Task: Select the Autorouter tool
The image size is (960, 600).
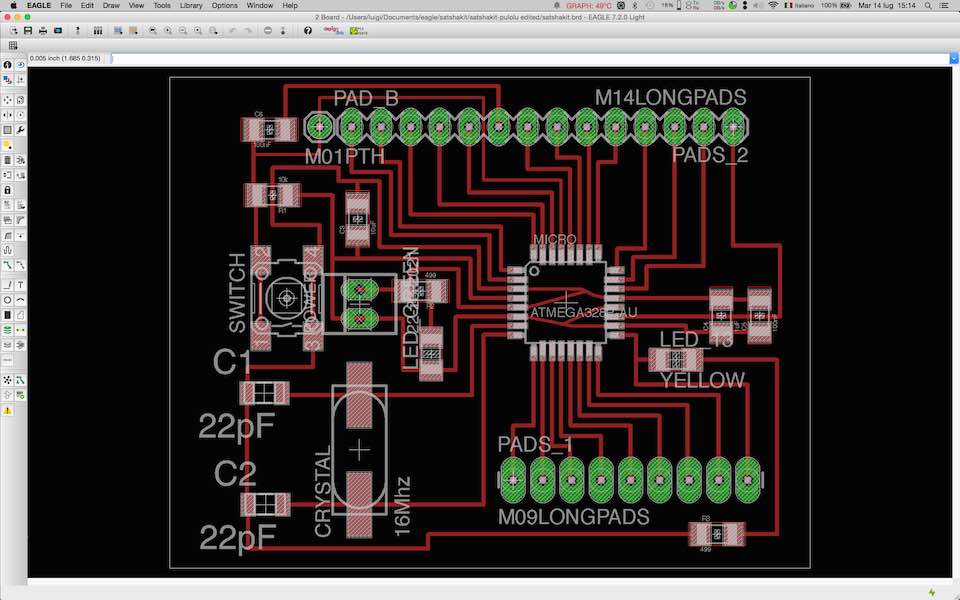Action: pos(20,380)
